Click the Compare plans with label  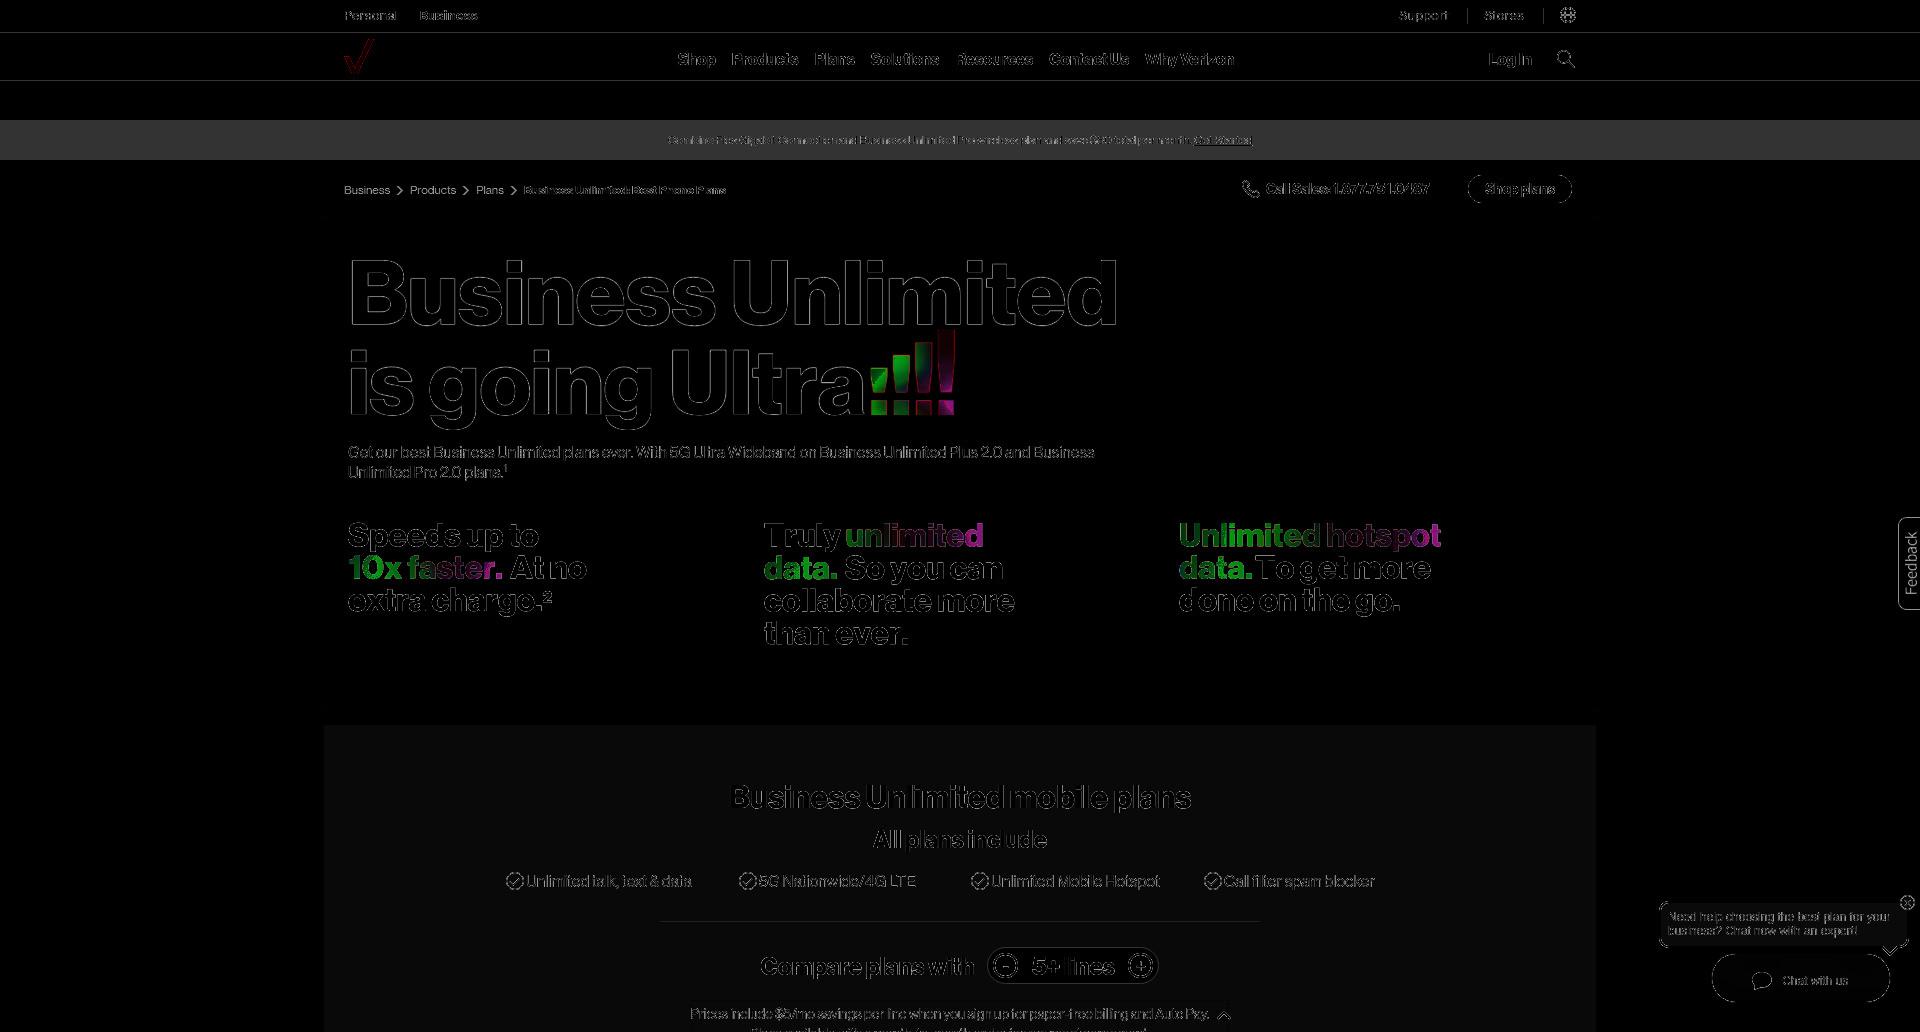(867, 966)
